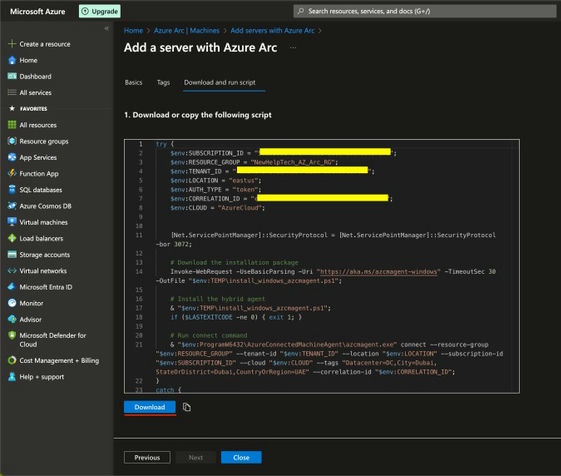This screenshot has height=476, width=561.
Task: Click Create a resource plus icon
Action: click(x=12, y=44)
